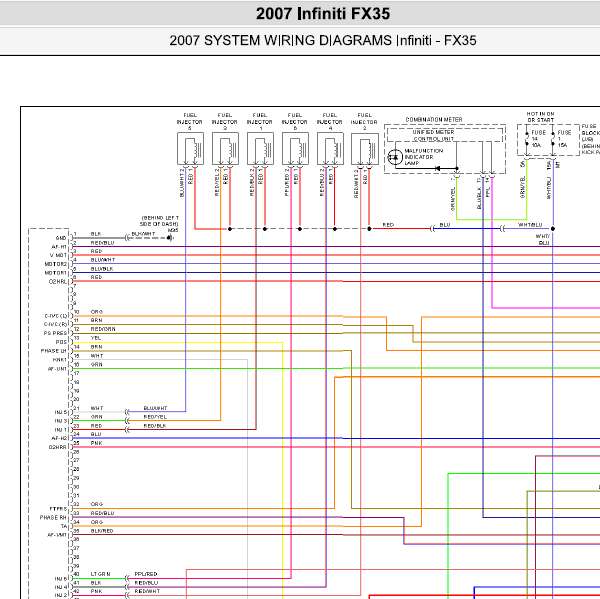Select the PHASE RH pin label
This screenshot has height=599, width=600.
pyautogui.click(x=53, y=517)
